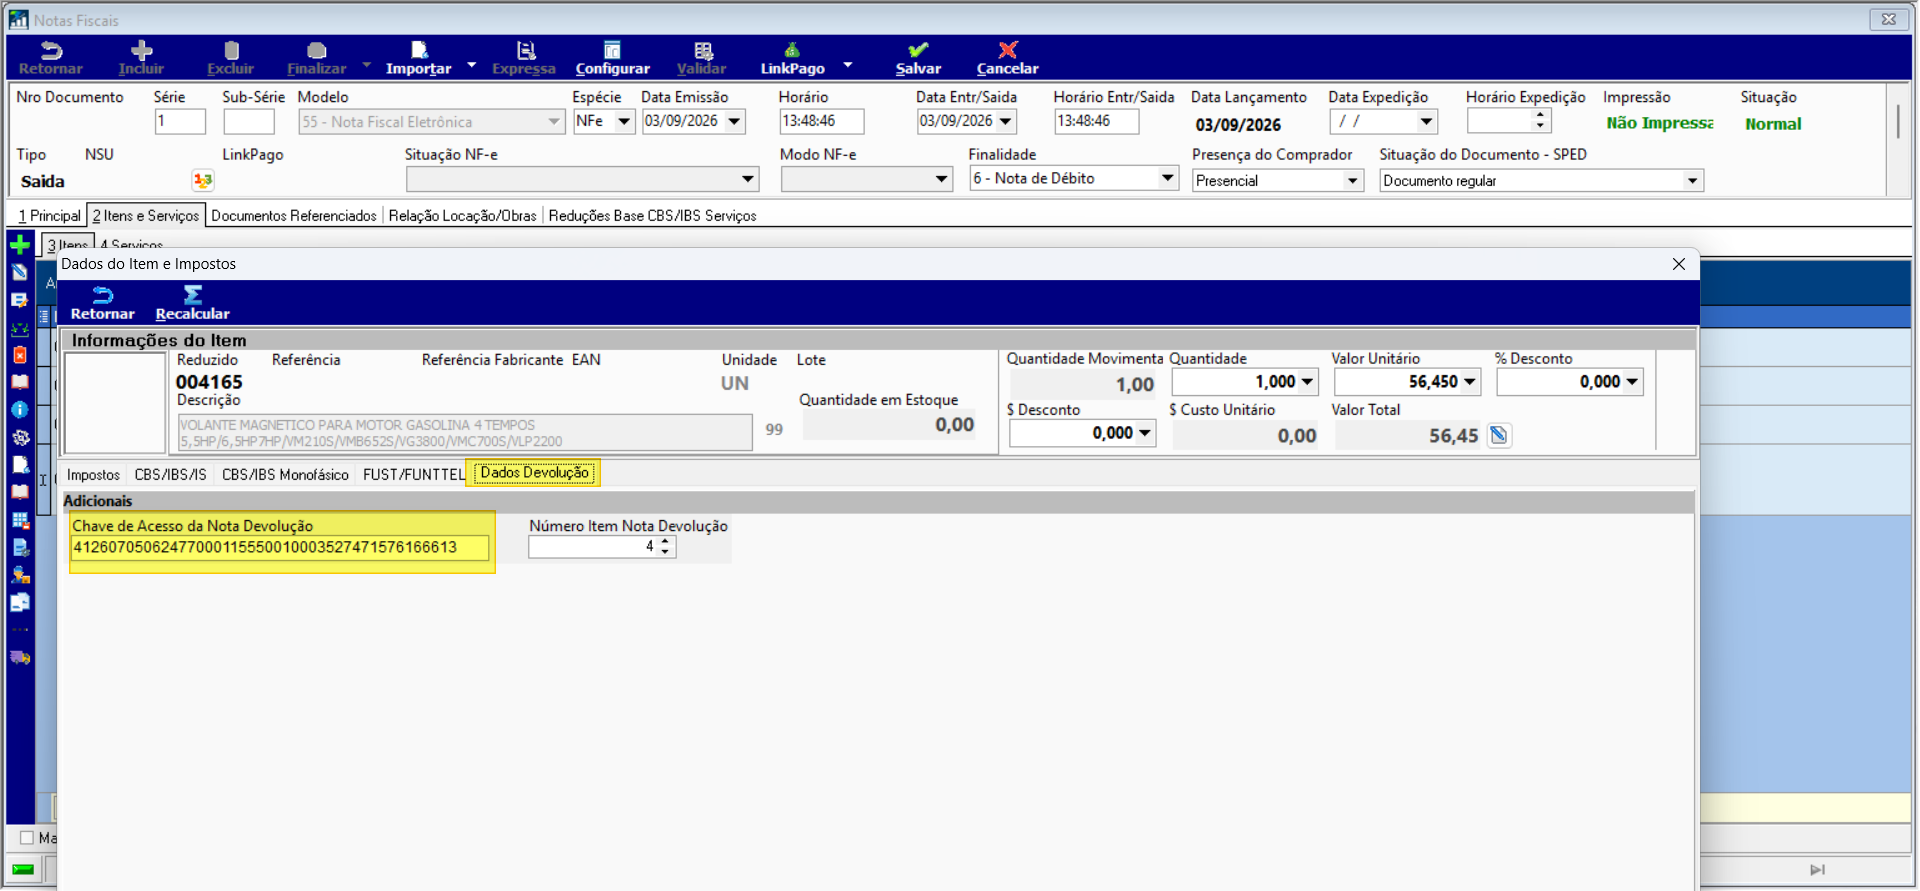Recalculate item taxes with Recalcular
Viewport: 1920px width, 891px height.
(192, 302)
